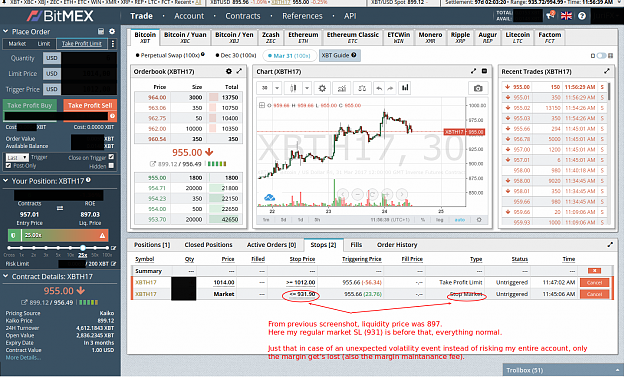Toggle the Close on Trigger checkbox
Viewport: 625px width, 382px height.
[x=111, y=157]
